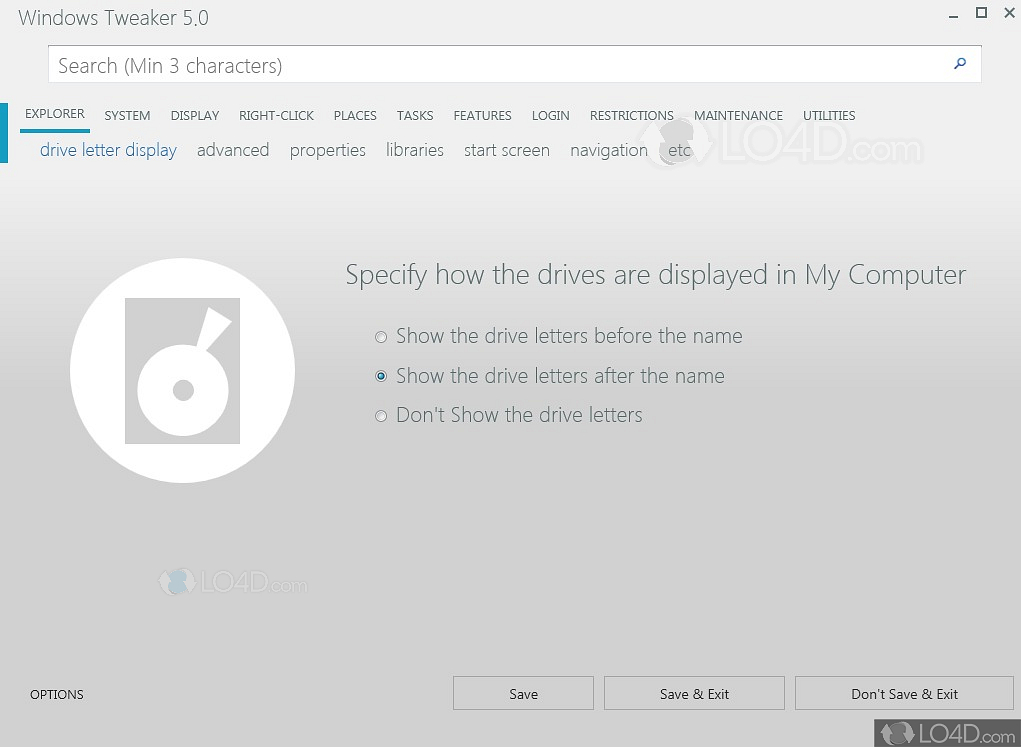The image size is (1021, 747).
Task: Switch to the MAINTENANCE tab
Action: pos(738,115)
